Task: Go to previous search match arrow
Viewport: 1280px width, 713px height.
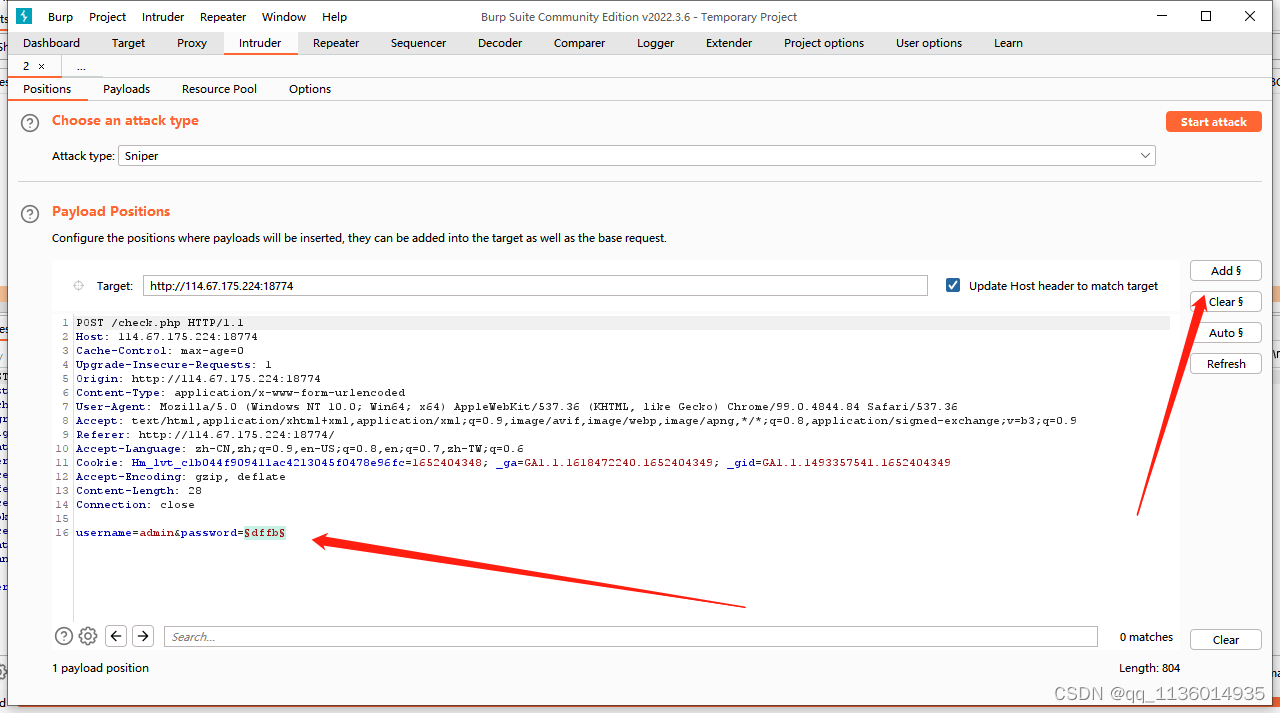Action: [116, 636]
